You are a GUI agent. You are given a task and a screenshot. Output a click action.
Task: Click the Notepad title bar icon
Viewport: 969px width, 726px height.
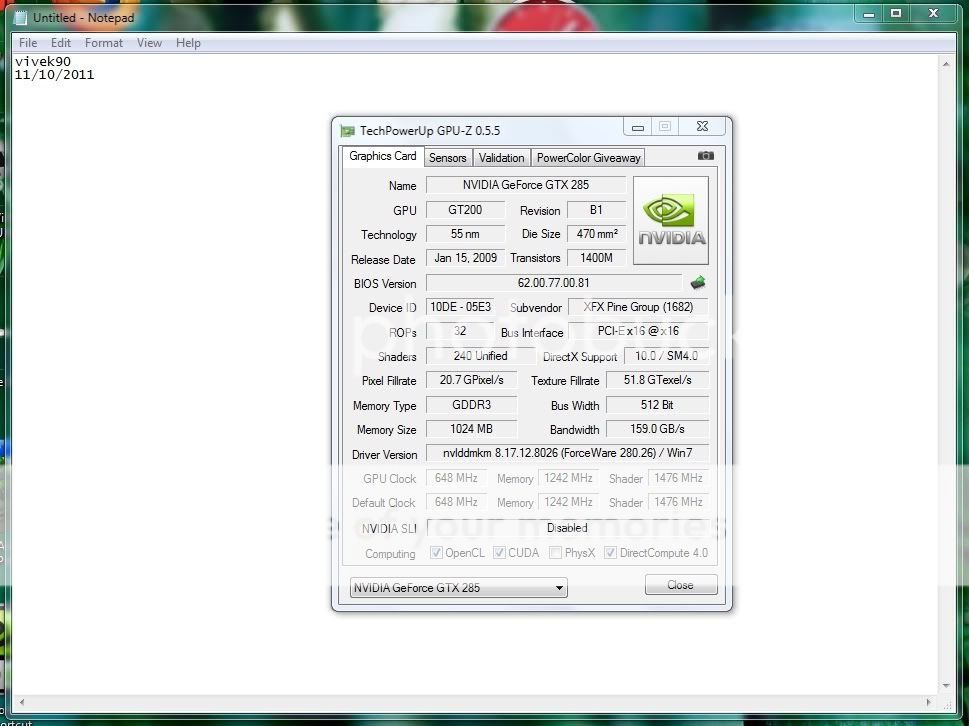coord(20,18)
